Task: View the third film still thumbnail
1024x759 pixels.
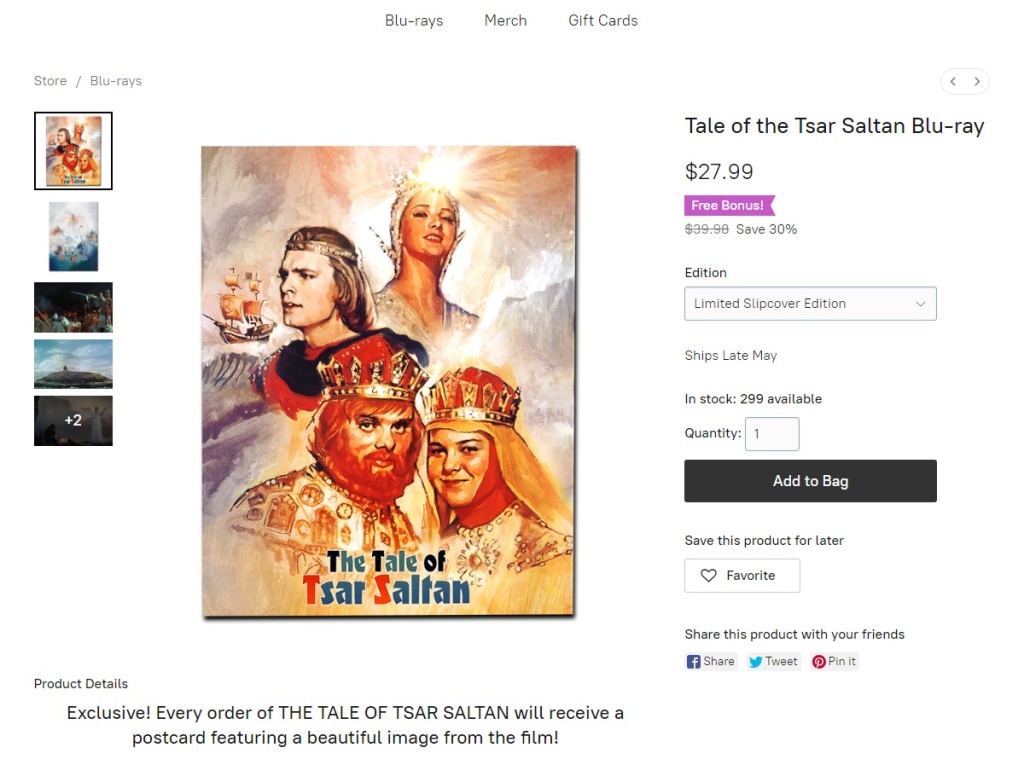Action: 73,307
